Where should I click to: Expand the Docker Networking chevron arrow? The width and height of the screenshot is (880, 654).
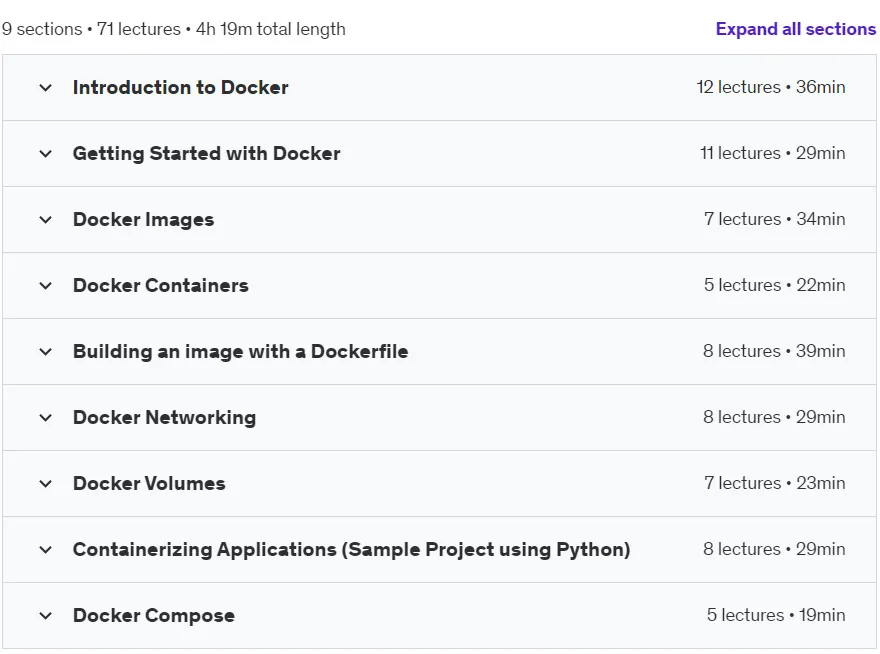click(x=45, y=418)
